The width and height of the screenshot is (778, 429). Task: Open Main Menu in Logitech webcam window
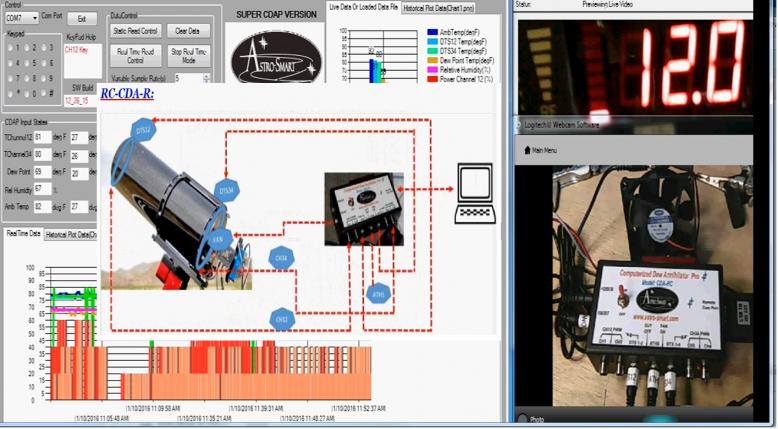click(x=540, y=150)
